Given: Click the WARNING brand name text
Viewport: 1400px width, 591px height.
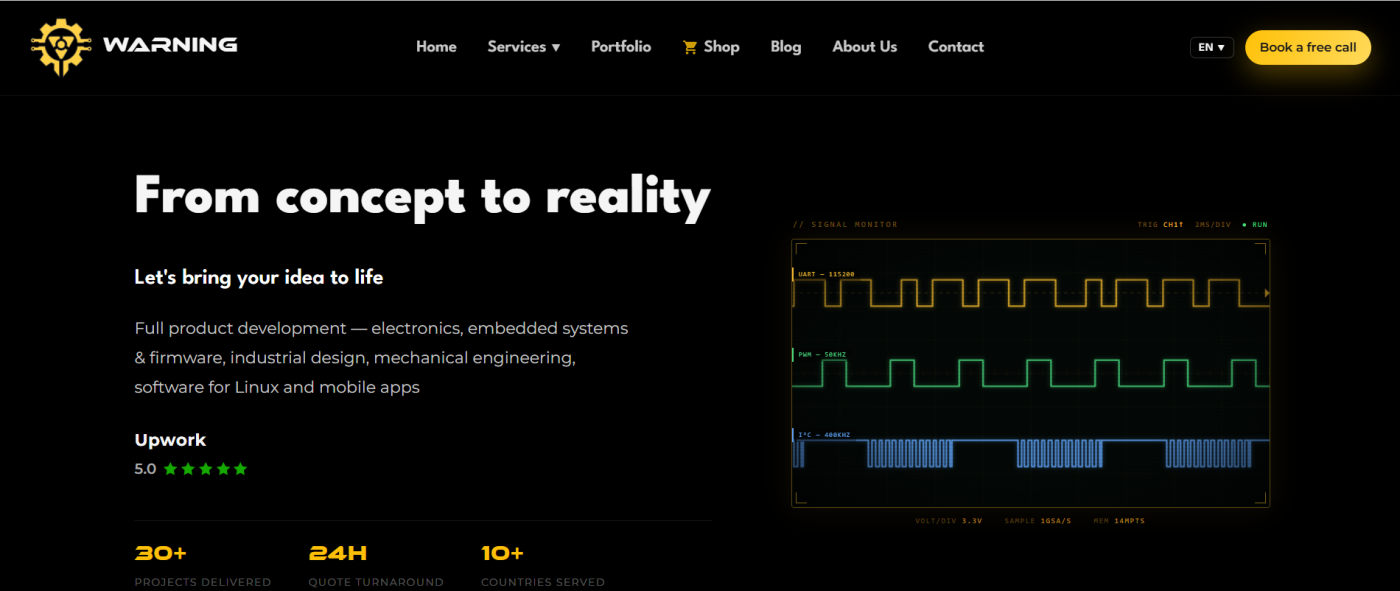Looking at the screenshot, I should pos(170,45).
